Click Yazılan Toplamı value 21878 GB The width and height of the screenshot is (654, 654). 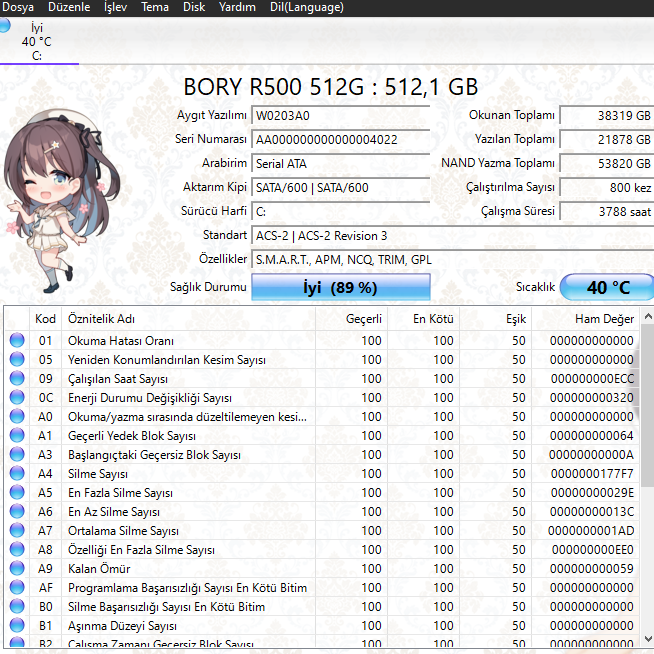coord(607,139)
